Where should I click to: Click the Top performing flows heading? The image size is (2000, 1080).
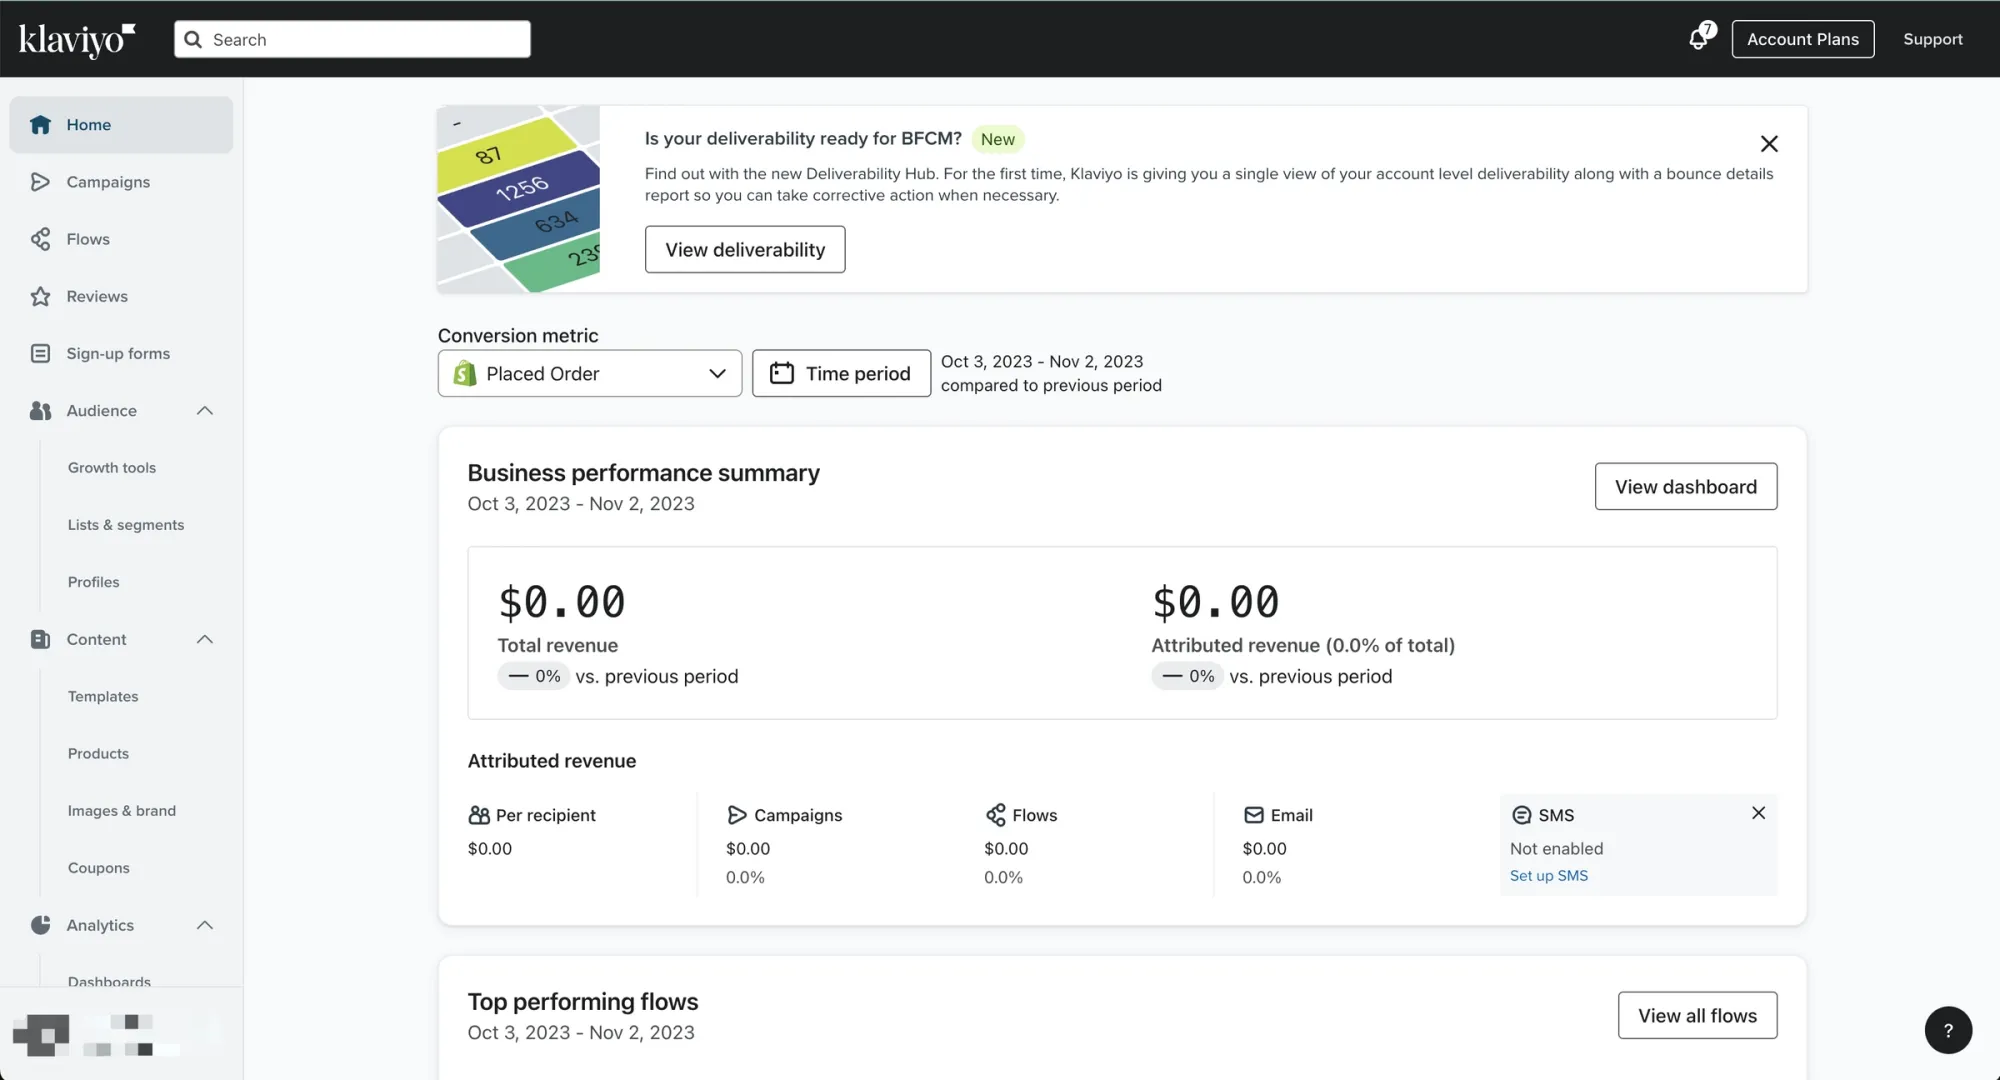(583, 1002)
